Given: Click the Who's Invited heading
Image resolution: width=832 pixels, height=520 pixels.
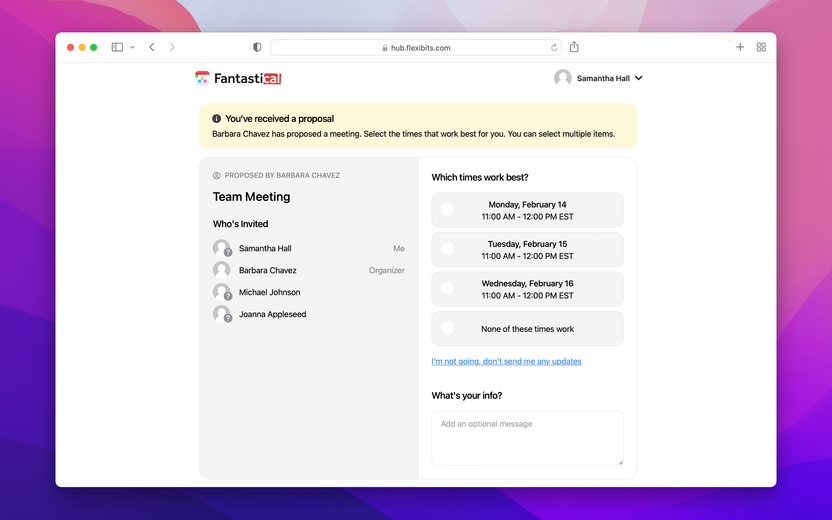Looking at the screenshot, I should point(240,224).
